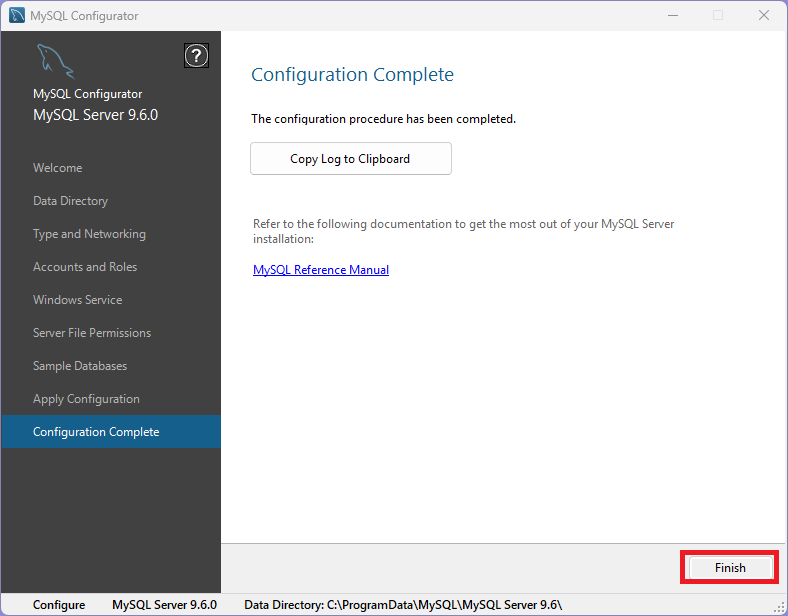The image size is (788, 616).
Task: Click the Configure label in status bar
Action: click(59, 605)
